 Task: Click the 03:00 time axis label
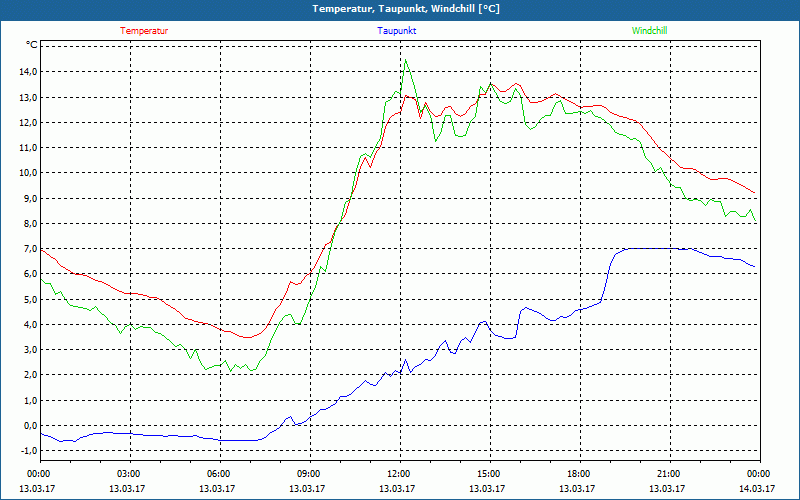[130, 474]
